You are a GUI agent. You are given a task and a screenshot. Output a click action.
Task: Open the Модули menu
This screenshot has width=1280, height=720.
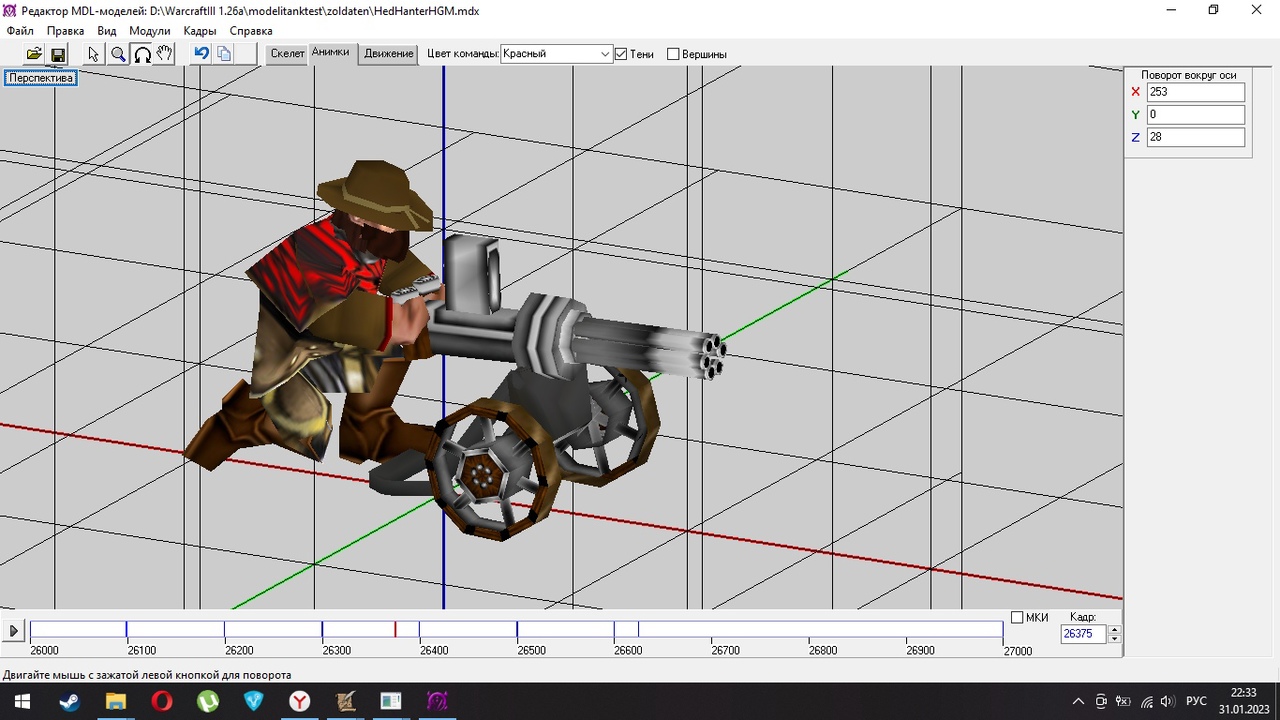pyautogui.click(x=150, y=31)
